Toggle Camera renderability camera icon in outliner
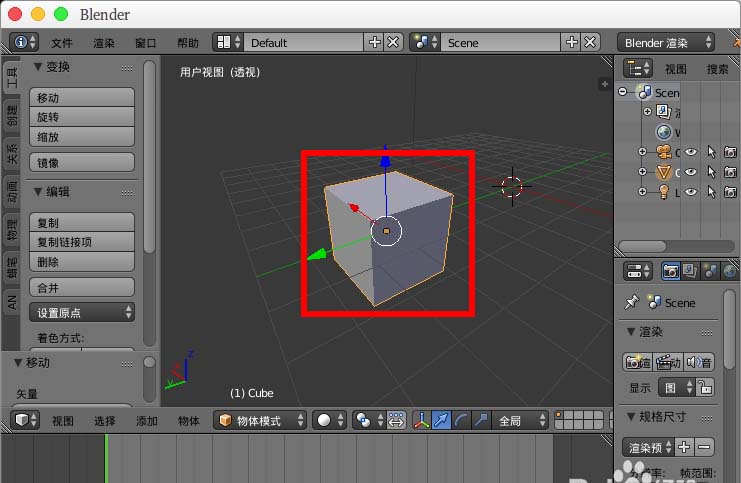The image size is (741, 483). pyautogui.click(x=730, y=152)
